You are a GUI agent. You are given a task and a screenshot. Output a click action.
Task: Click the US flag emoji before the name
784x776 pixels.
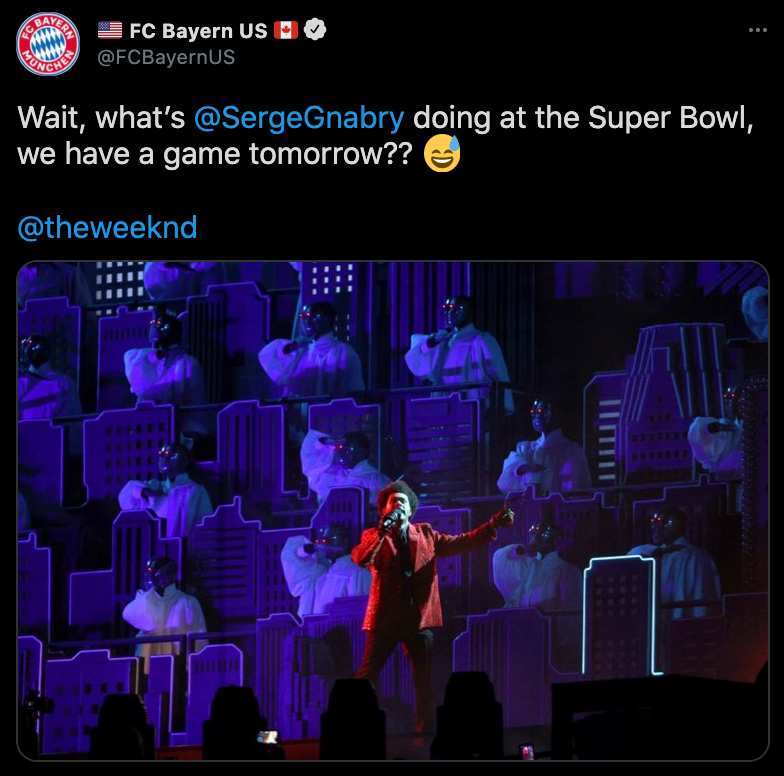click(110, 30)
